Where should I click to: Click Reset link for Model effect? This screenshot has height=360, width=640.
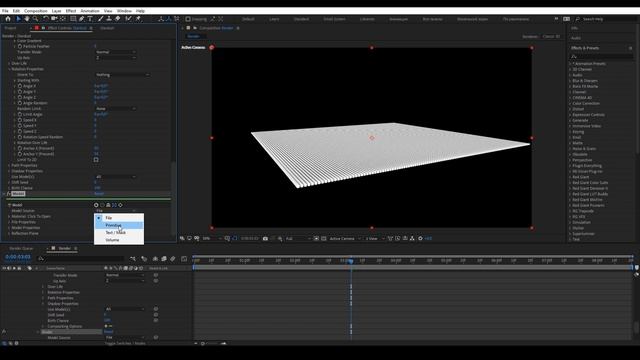point(99,194)
